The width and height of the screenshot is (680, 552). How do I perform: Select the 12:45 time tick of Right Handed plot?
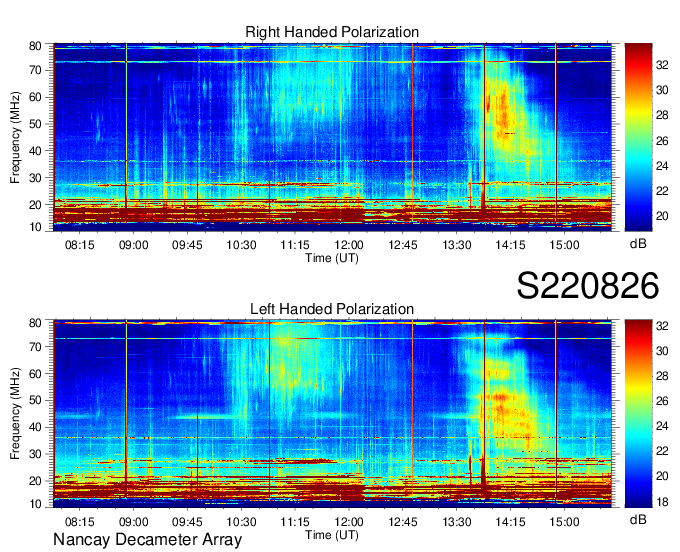pos(403,245)
